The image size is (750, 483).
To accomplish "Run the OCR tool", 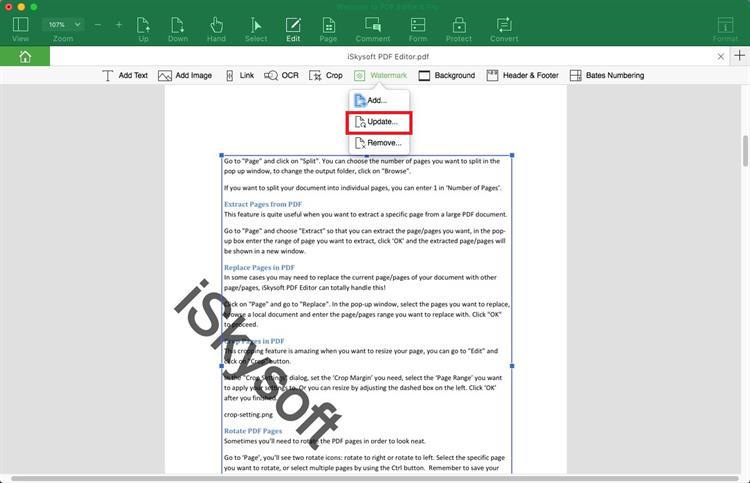I will click(x=281, y=76).
